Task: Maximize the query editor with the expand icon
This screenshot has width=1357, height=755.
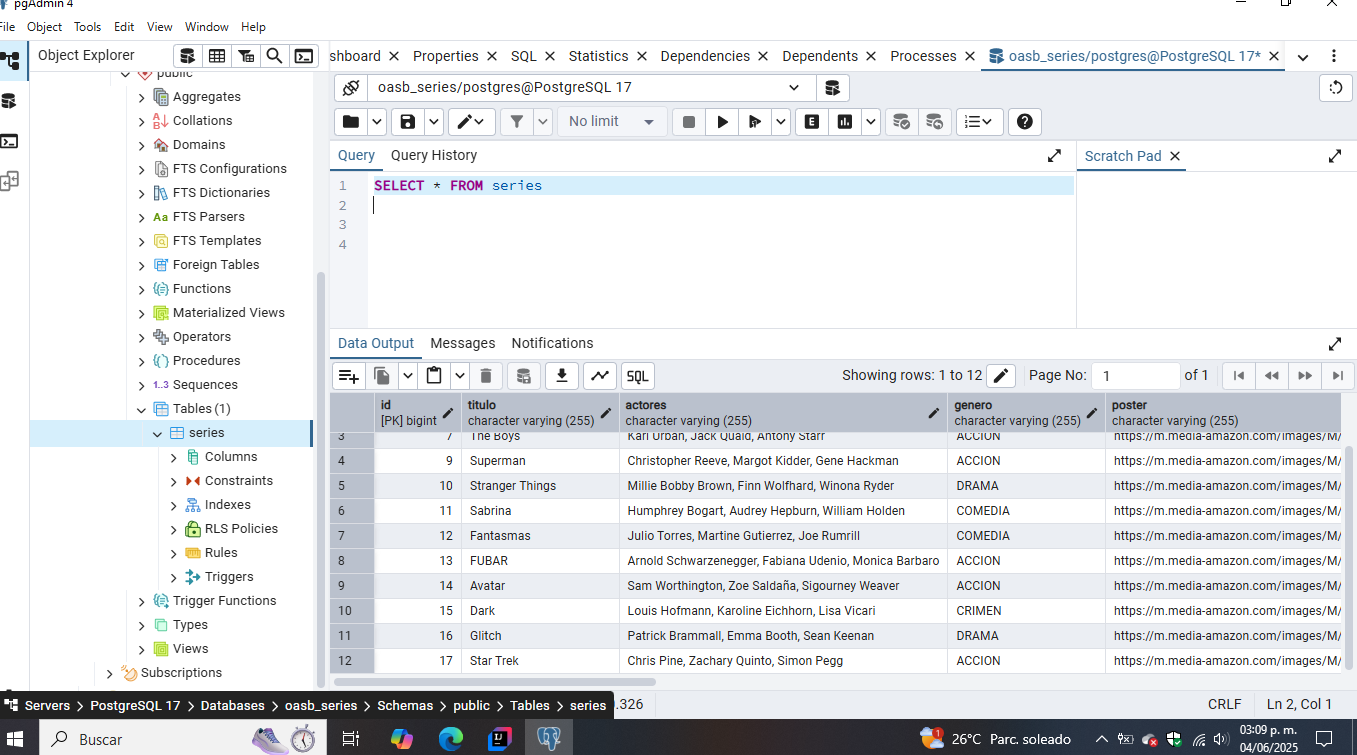Action: point(1054,156)
